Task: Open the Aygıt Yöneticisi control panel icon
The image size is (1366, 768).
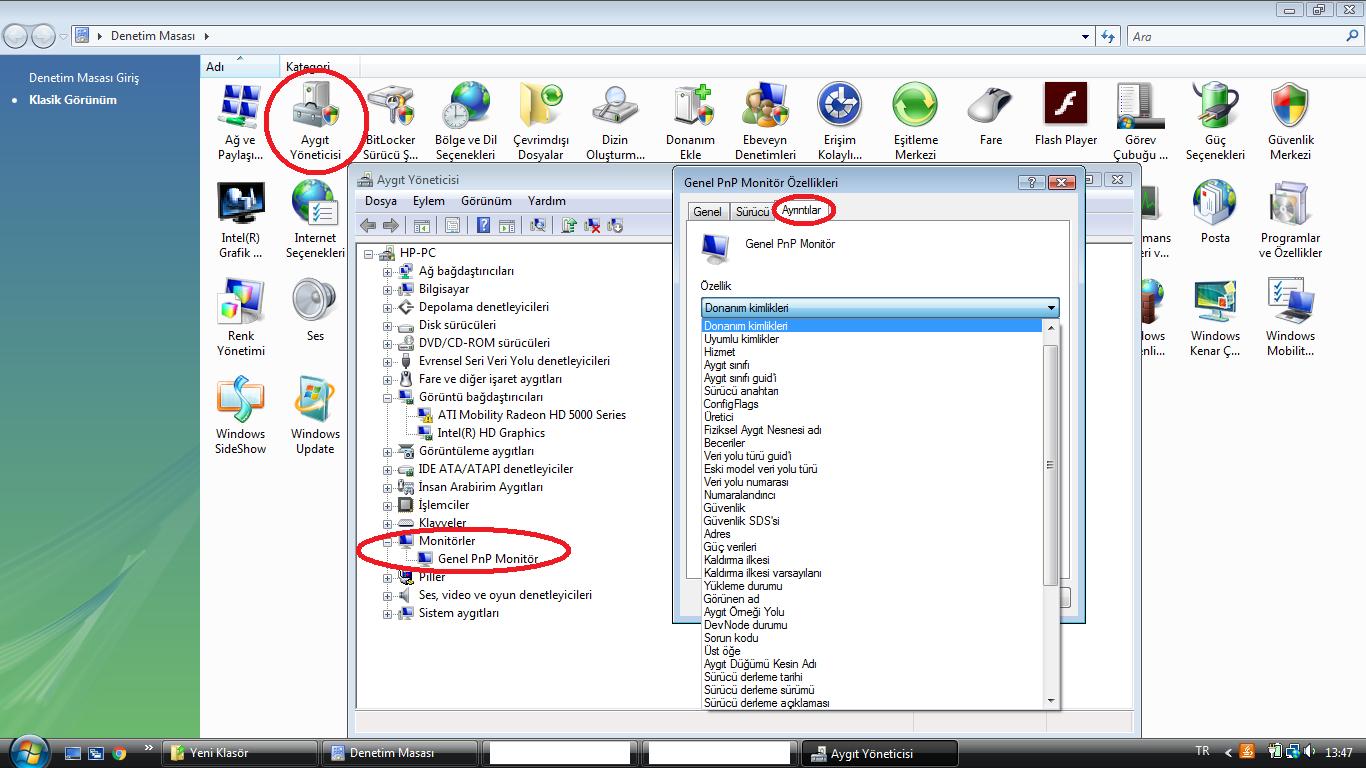Action: [315, 123]
